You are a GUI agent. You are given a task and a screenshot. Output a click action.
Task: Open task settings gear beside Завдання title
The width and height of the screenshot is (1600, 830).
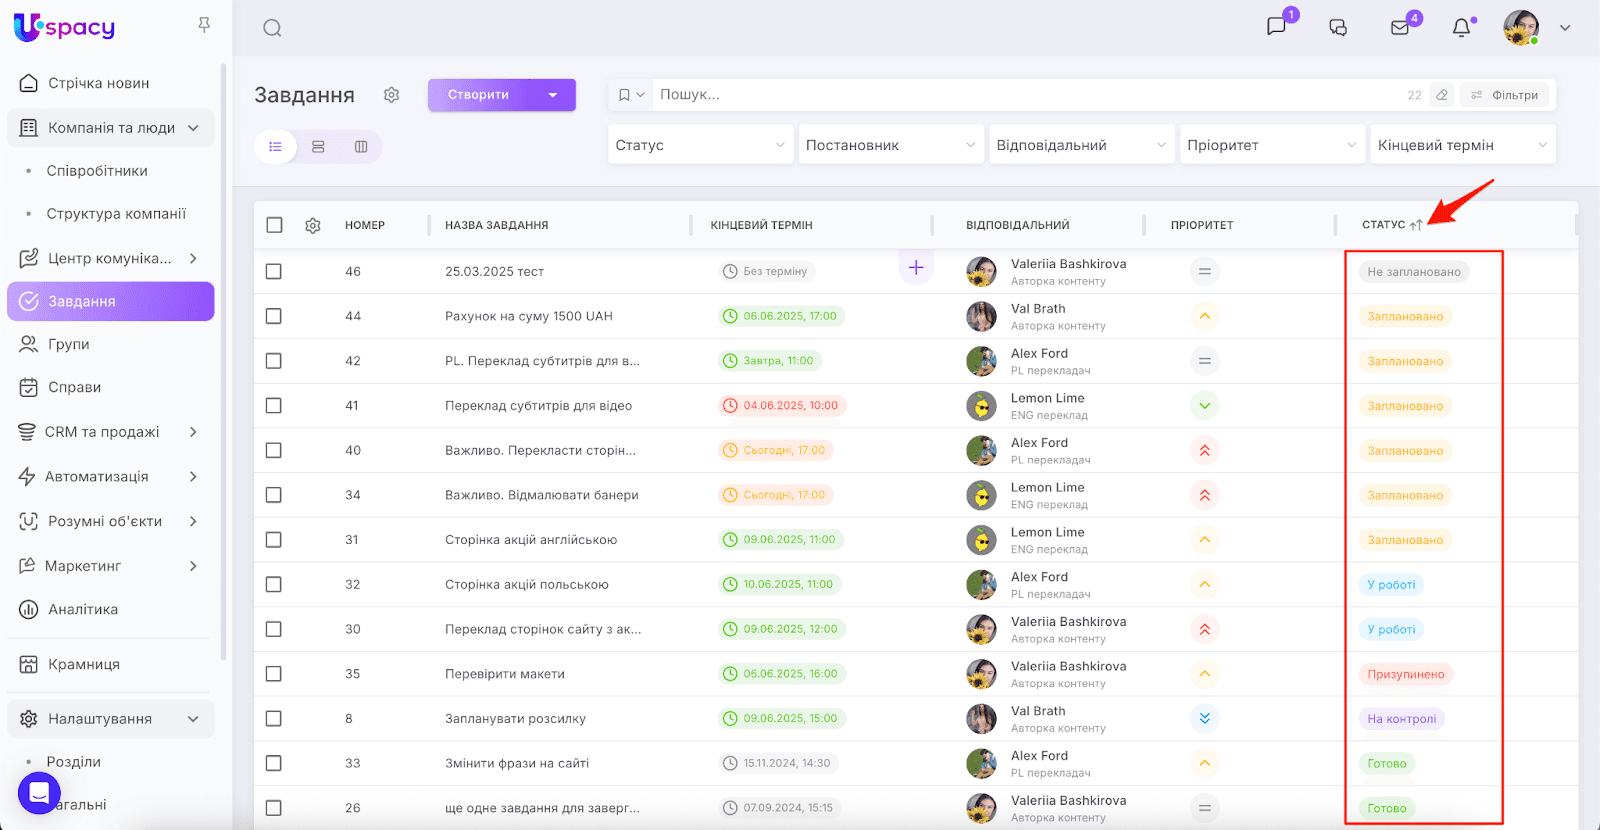391,95
